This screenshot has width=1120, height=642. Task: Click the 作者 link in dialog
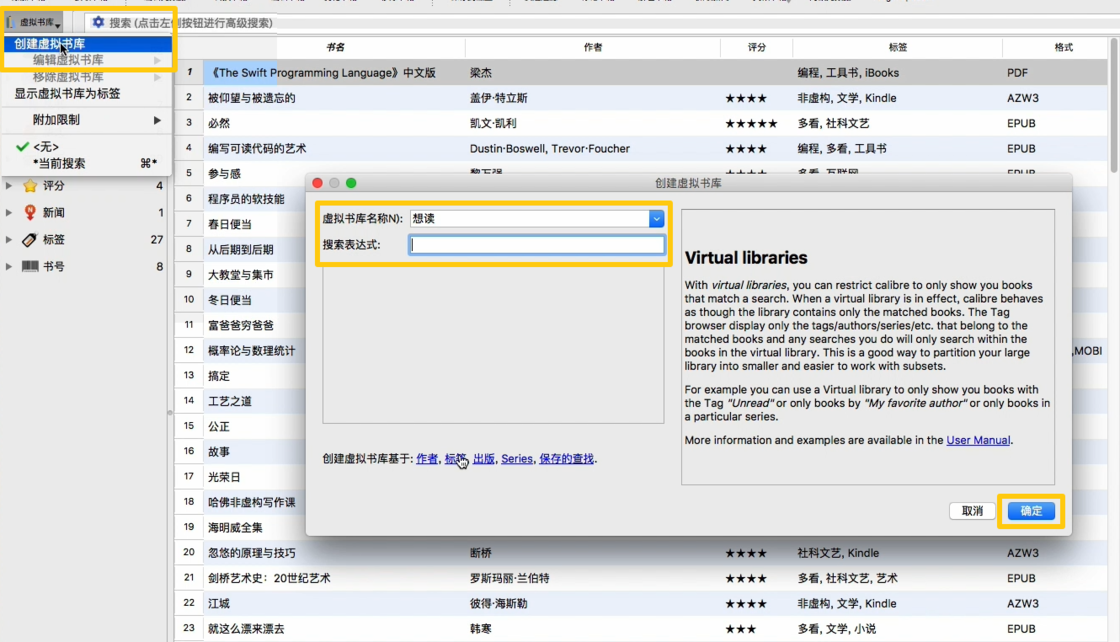pyautogui.click(x=427, y=458)
